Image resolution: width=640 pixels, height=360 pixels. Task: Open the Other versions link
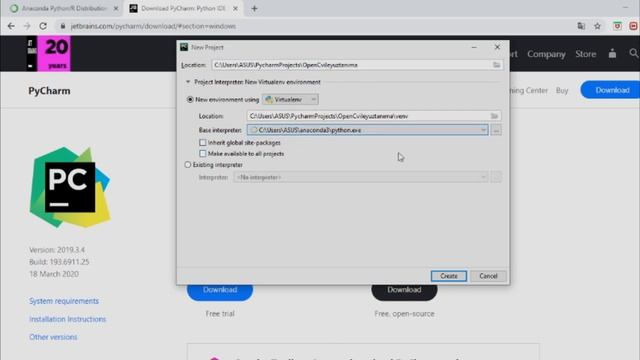53,337
